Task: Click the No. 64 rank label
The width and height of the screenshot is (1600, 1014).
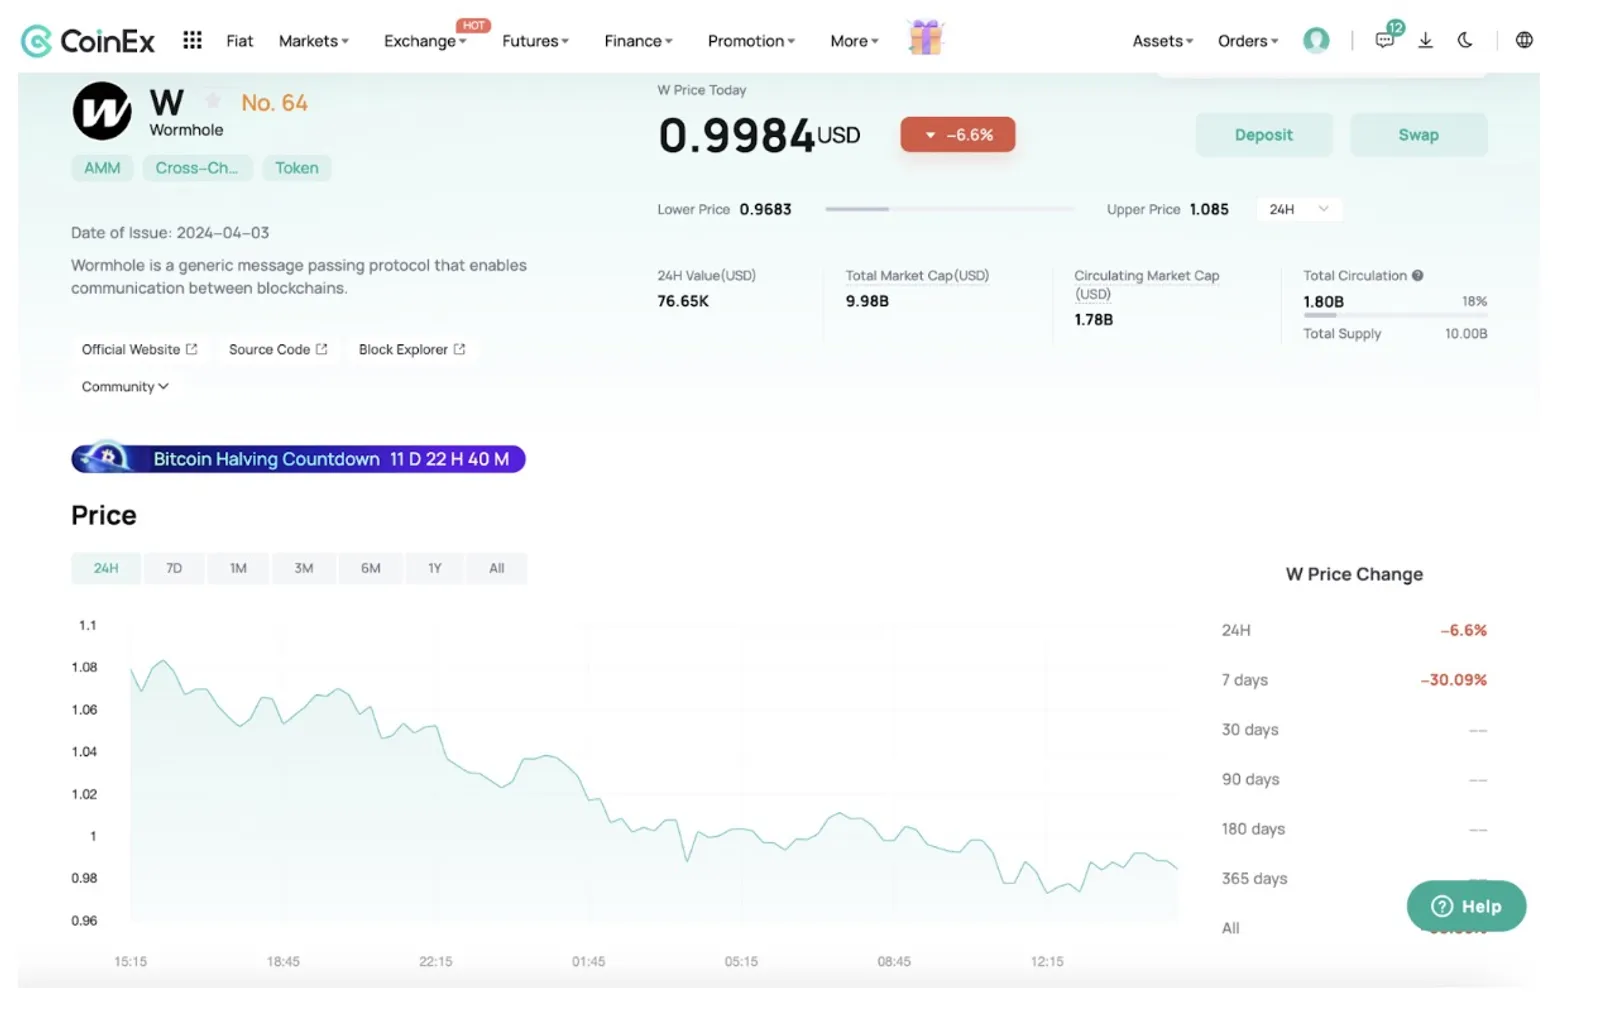Action: (274, 103)
